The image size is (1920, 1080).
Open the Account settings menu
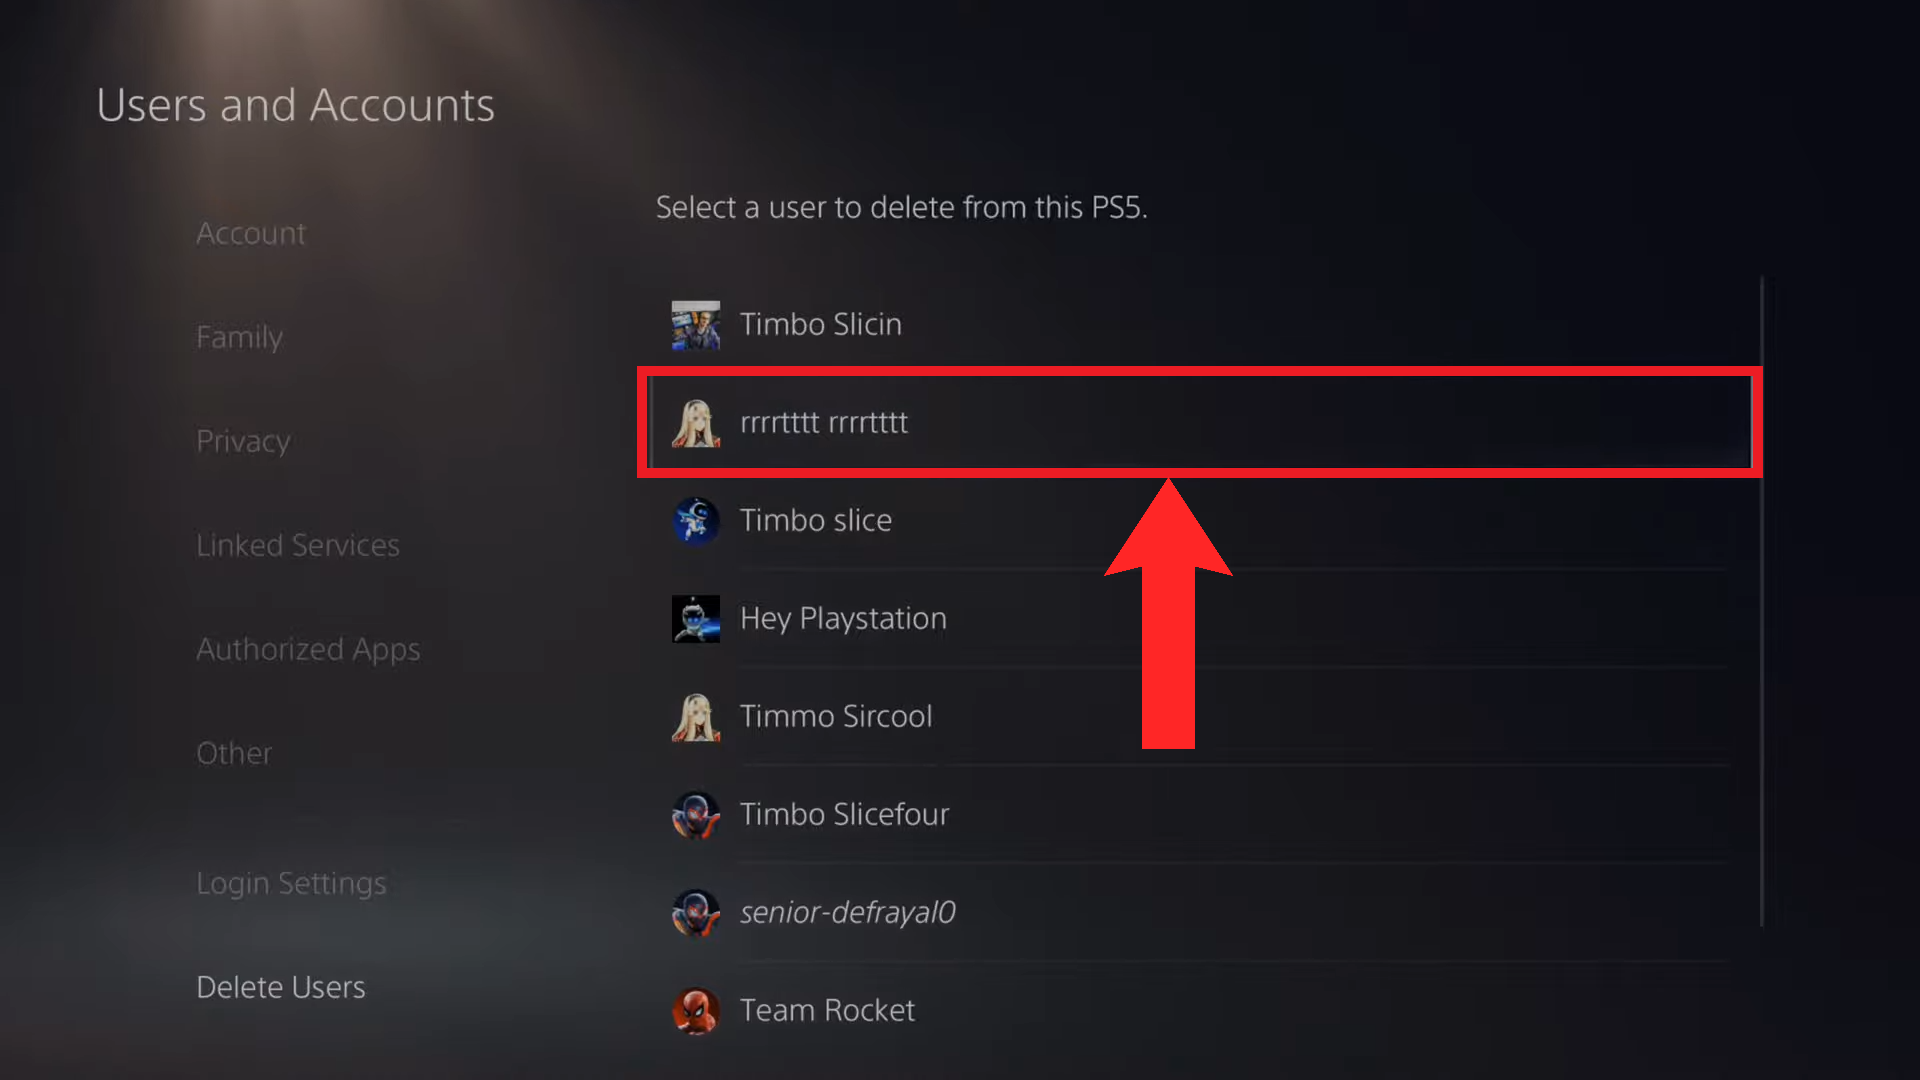[x=250, y=233]
